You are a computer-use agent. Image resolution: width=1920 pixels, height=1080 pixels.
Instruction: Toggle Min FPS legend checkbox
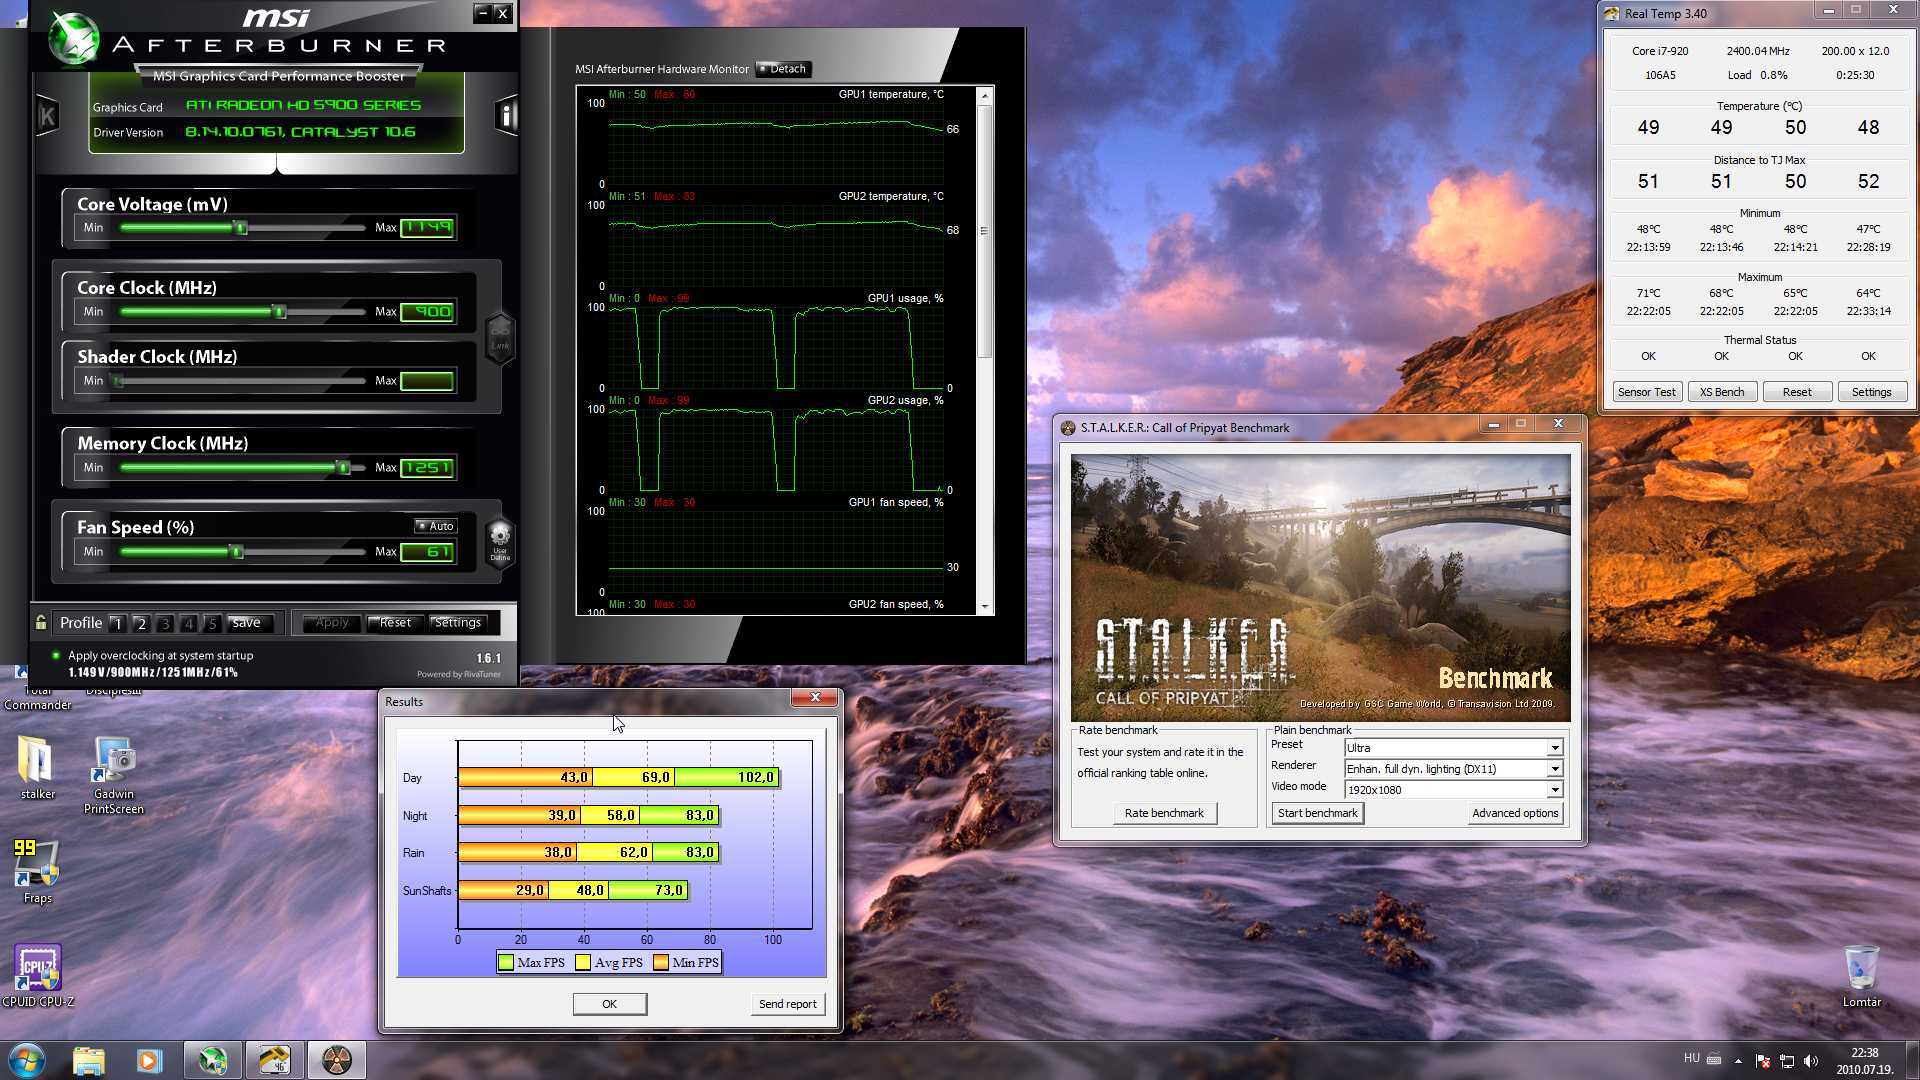click(x=661, y=963)
